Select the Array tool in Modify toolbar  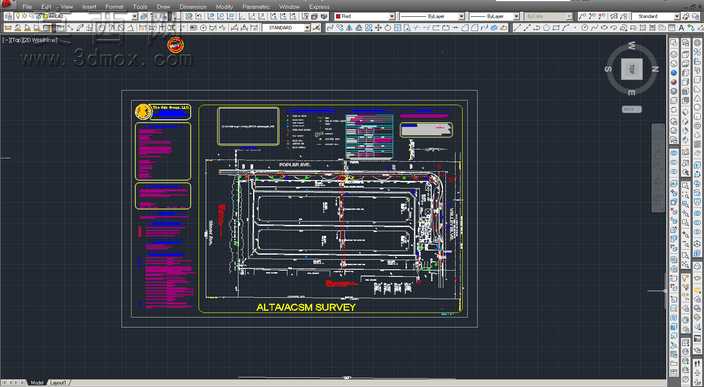tap(369, 28)
